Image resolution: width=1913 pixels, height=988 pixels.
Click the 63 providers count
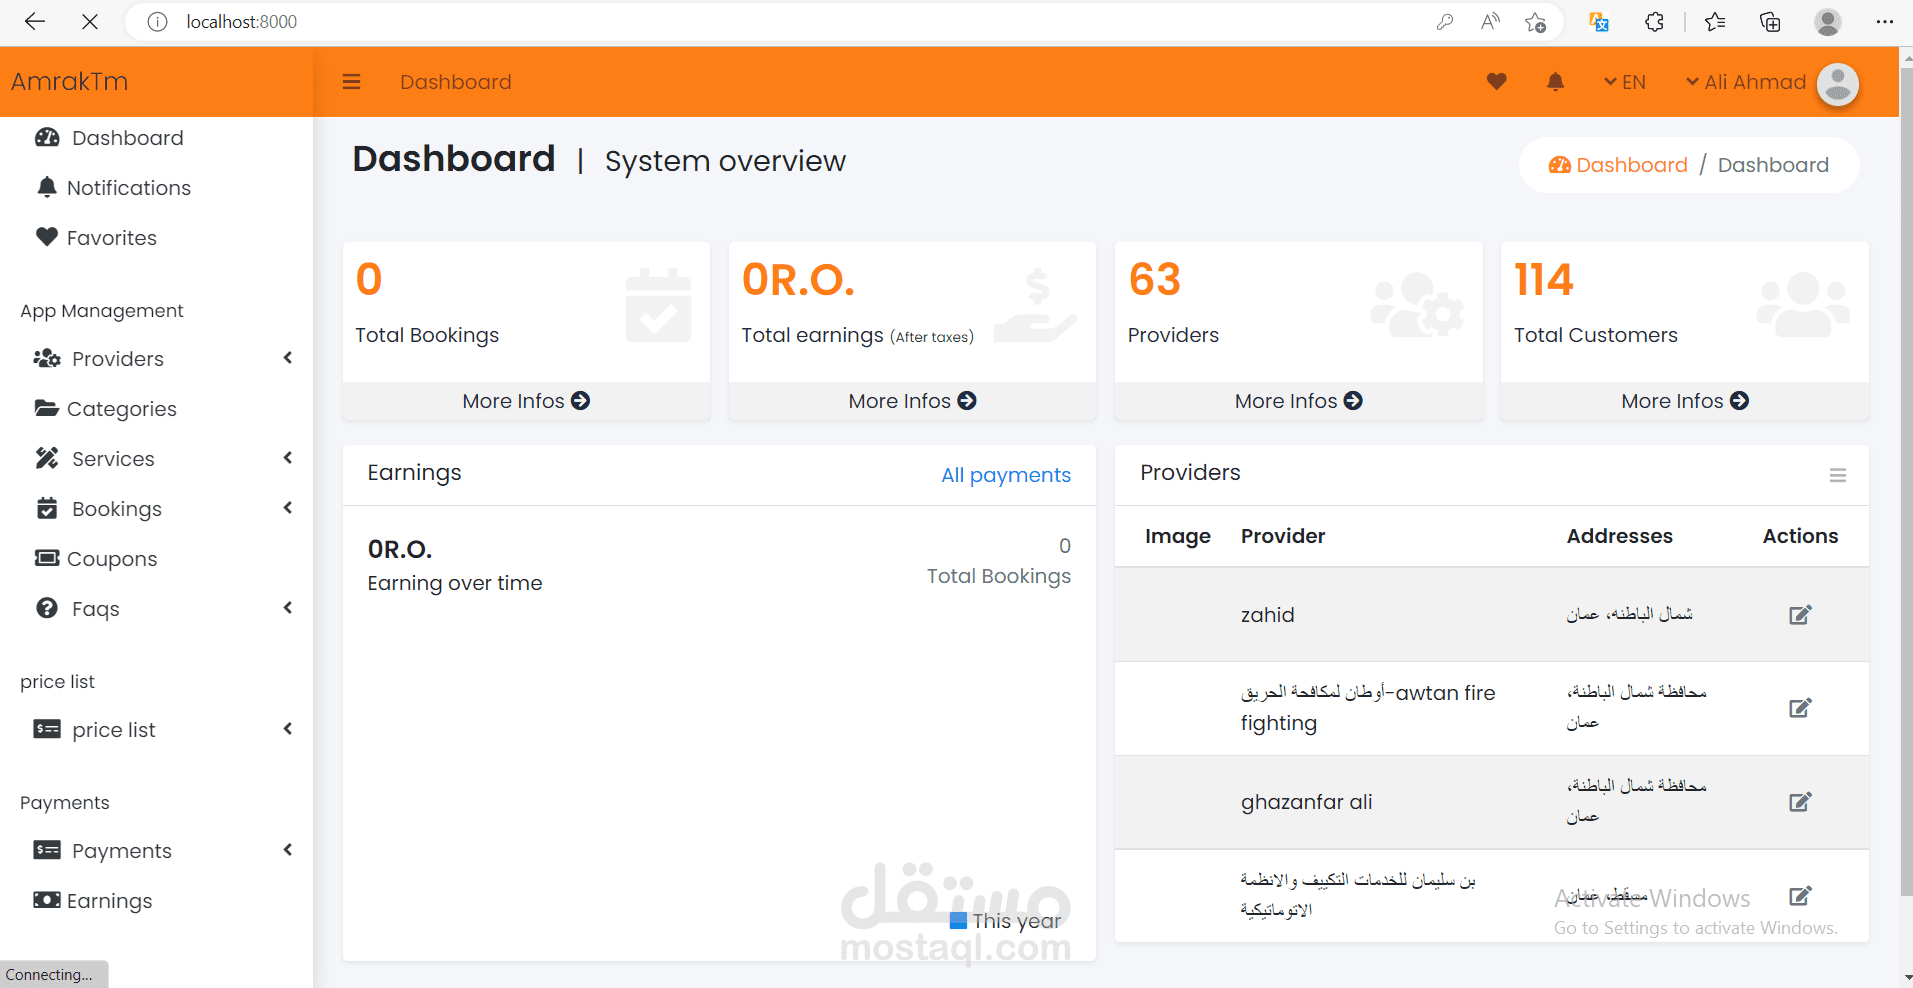click(x=1155, y=280)
